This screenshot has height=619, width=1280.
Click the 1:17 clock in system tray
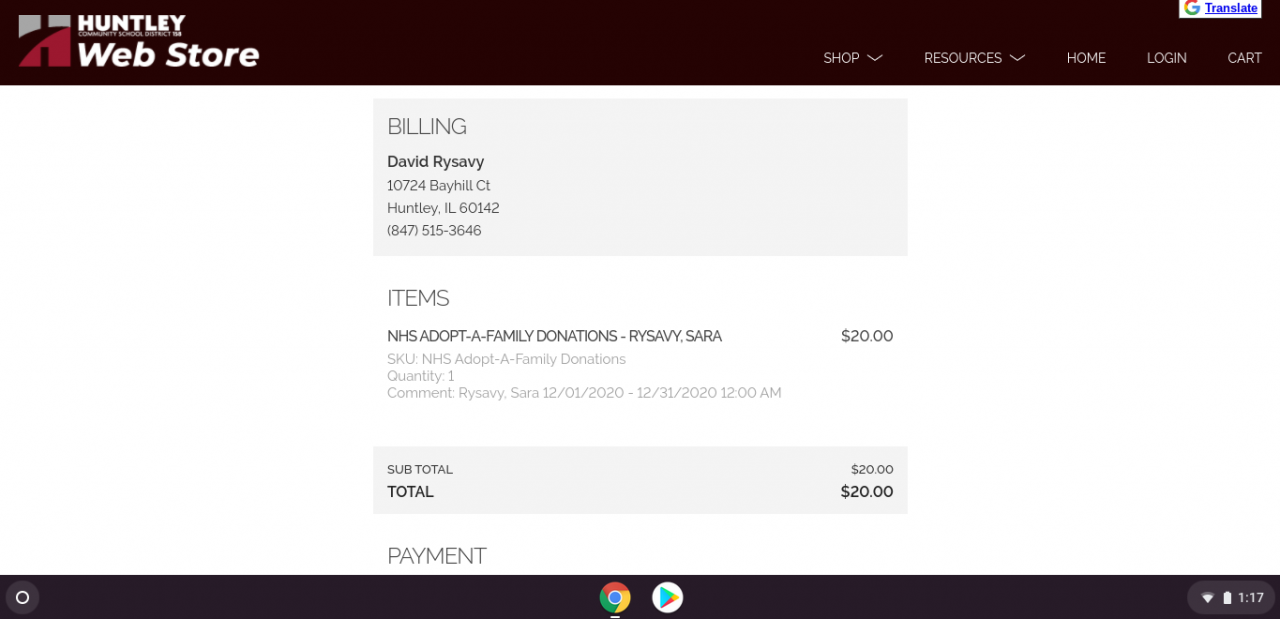pos(1251,598)
